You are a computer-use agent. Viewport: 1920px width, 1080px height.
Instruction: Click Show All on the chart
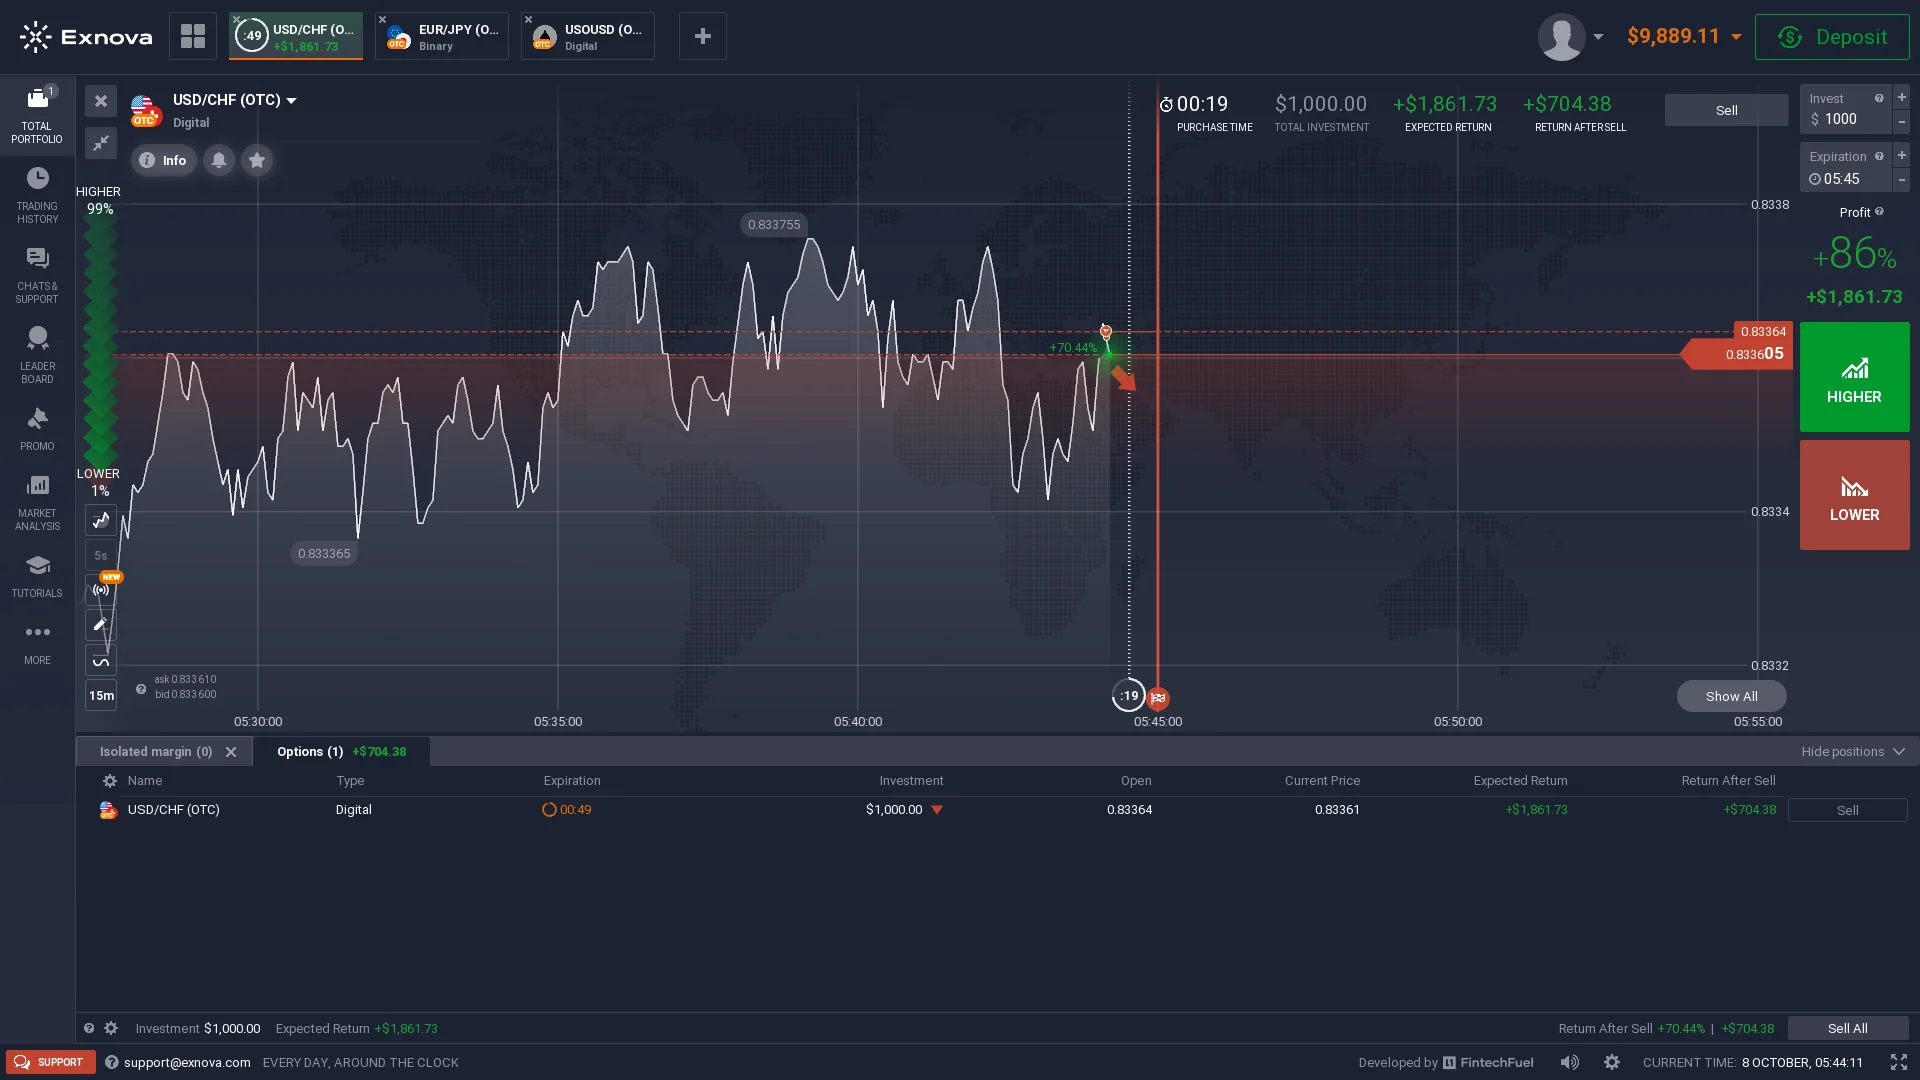coord(1731,696)
